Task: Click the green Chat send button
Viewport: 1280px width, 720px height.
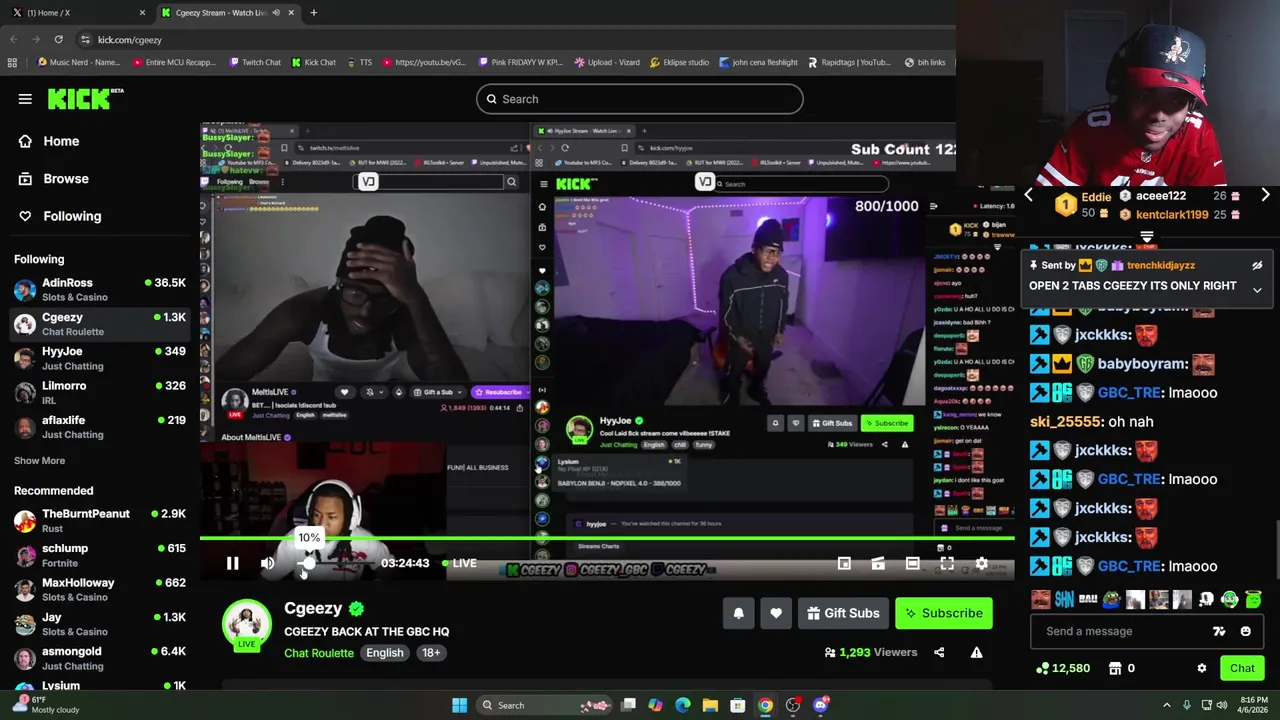Action: 1242,668
